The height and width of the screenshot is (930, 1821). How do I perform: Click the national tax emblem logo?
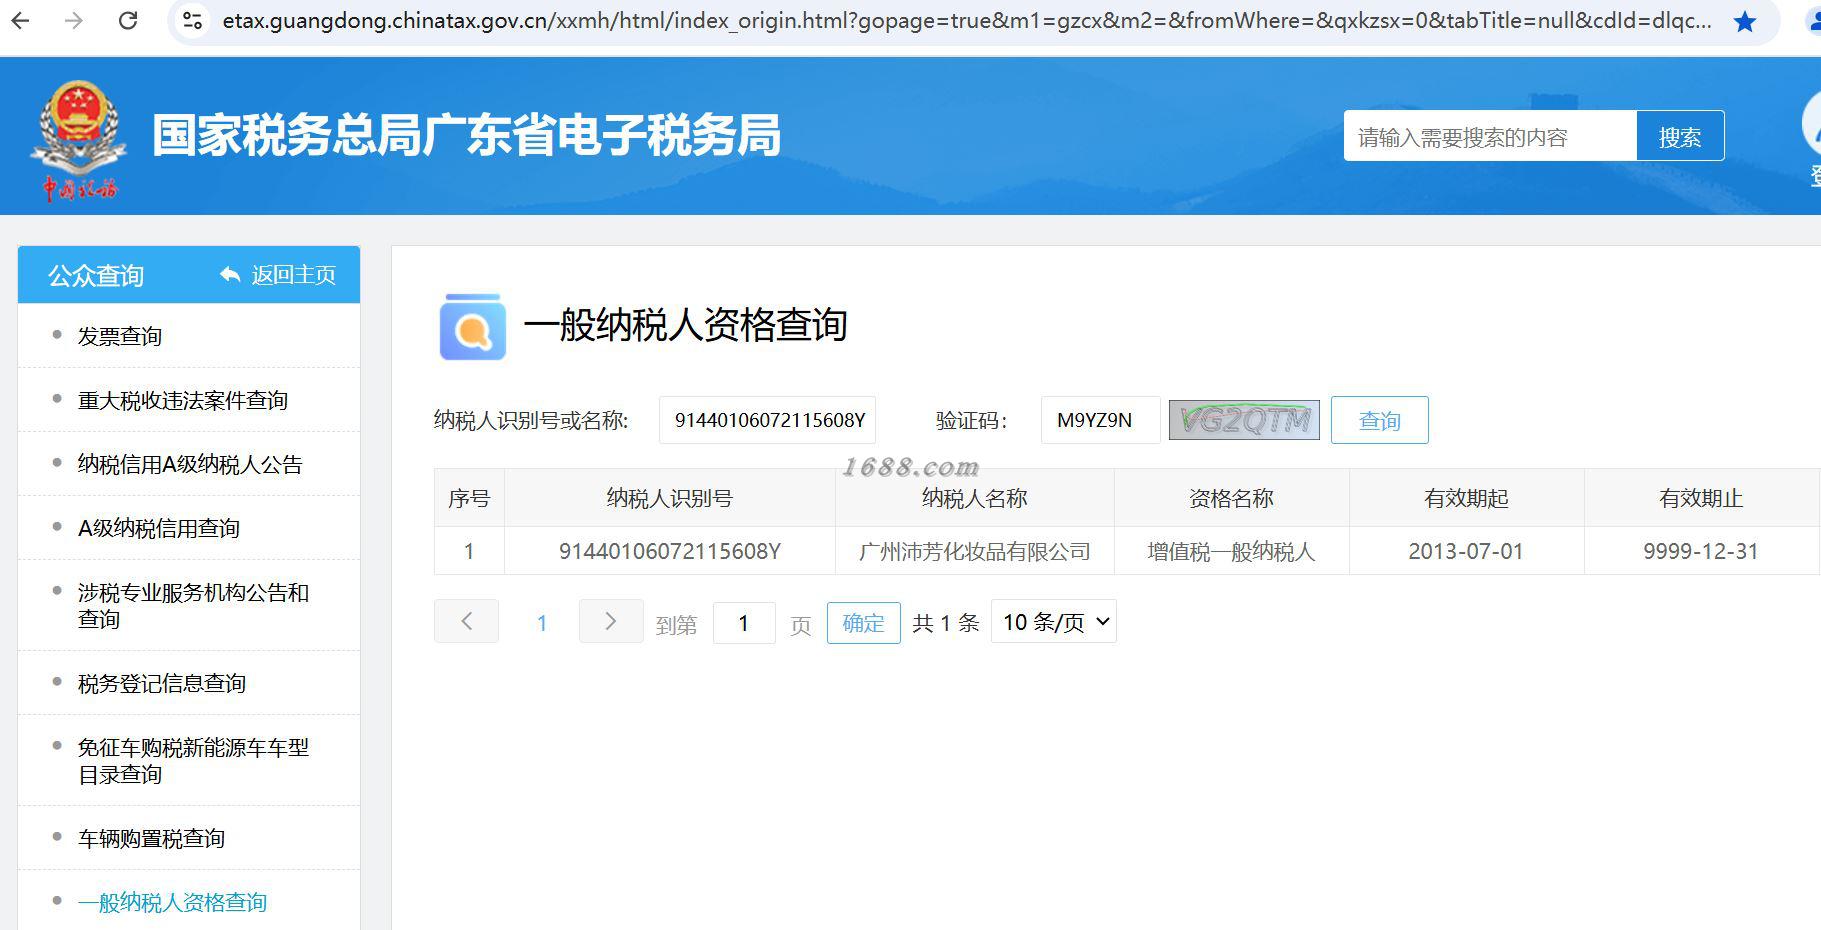tap(79, 139)
